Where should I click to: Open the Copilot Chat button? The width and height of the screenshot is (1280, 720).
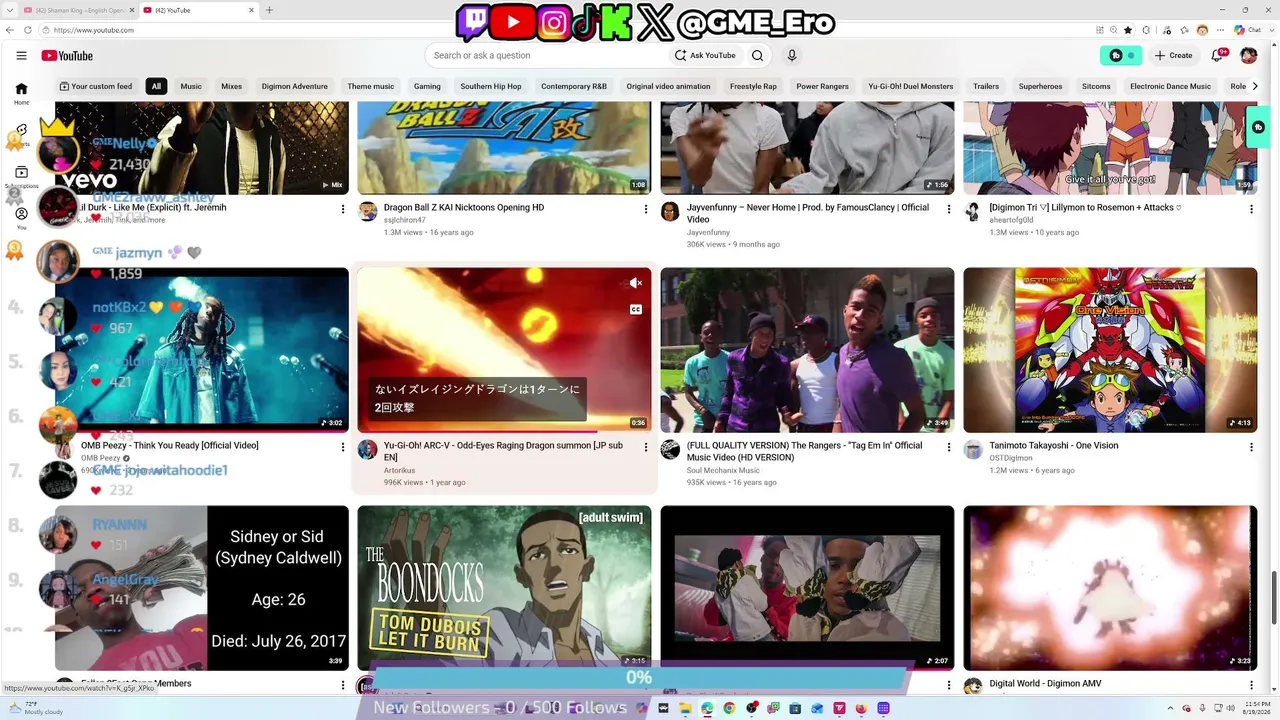point(1246,30)
